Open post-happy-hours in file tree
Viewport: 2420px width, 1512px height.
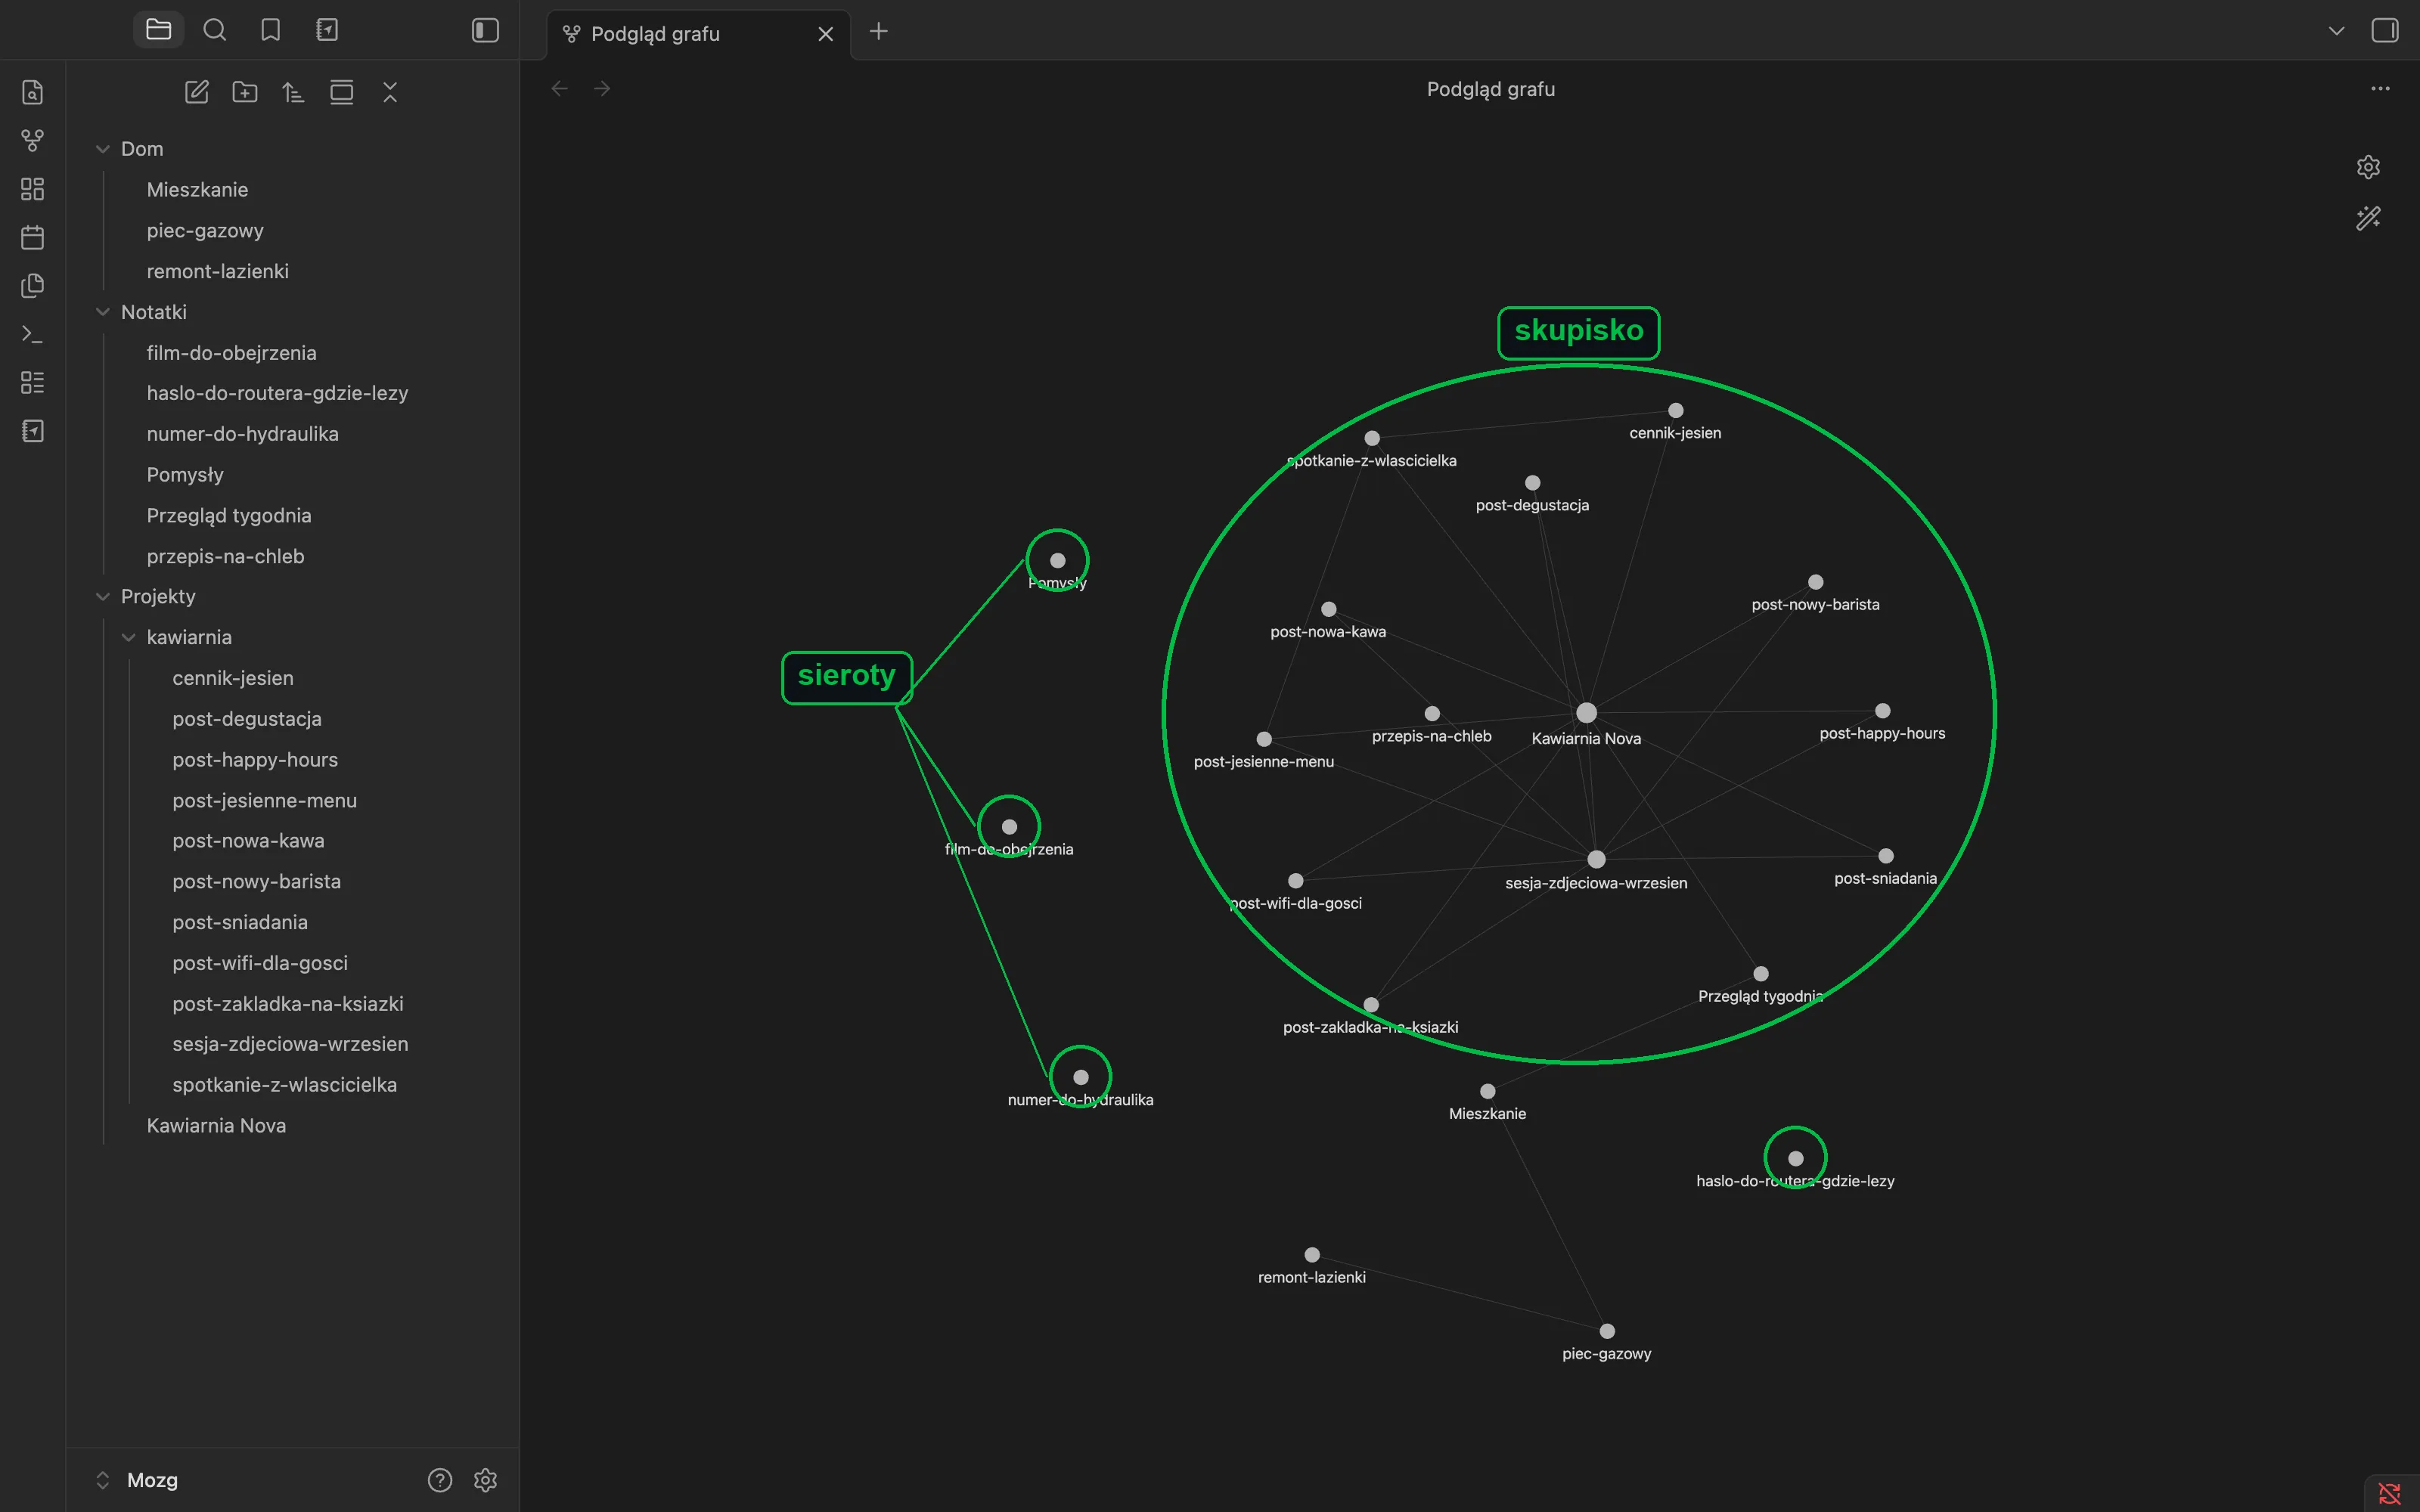pyautogui.click(x=255, y=760)
